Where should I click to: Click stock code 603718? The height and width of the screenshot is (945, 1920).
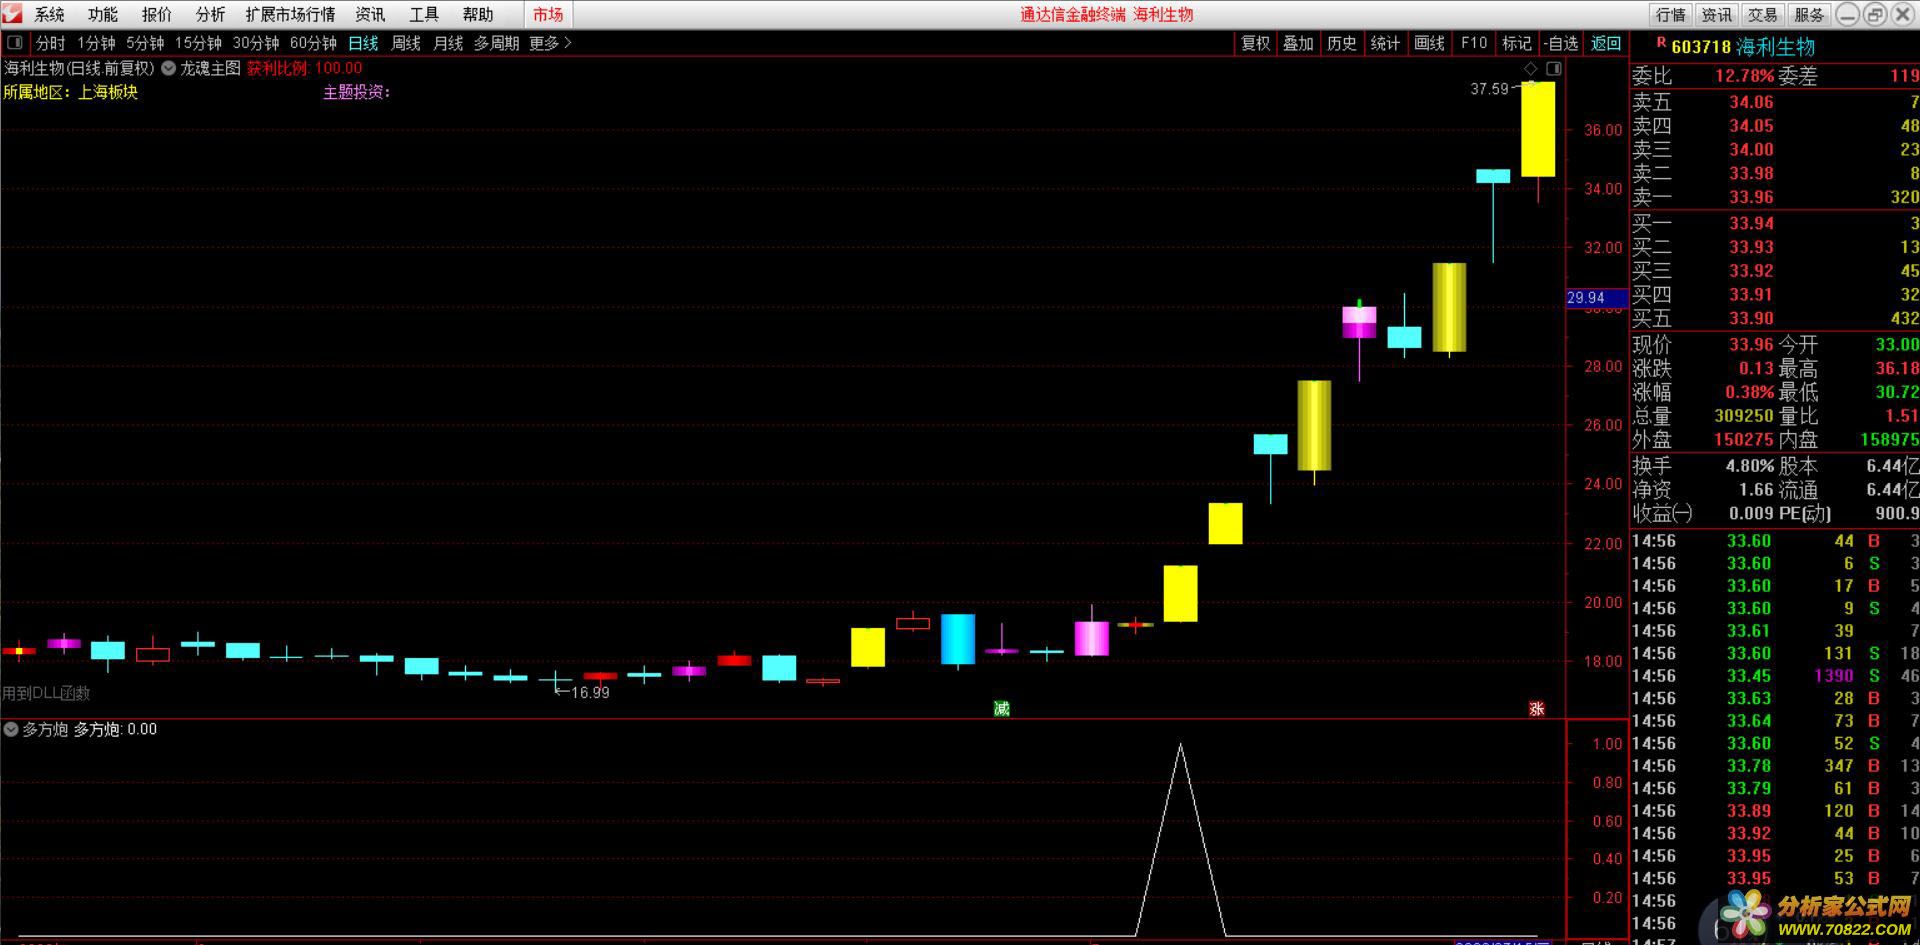point(1701,47)
